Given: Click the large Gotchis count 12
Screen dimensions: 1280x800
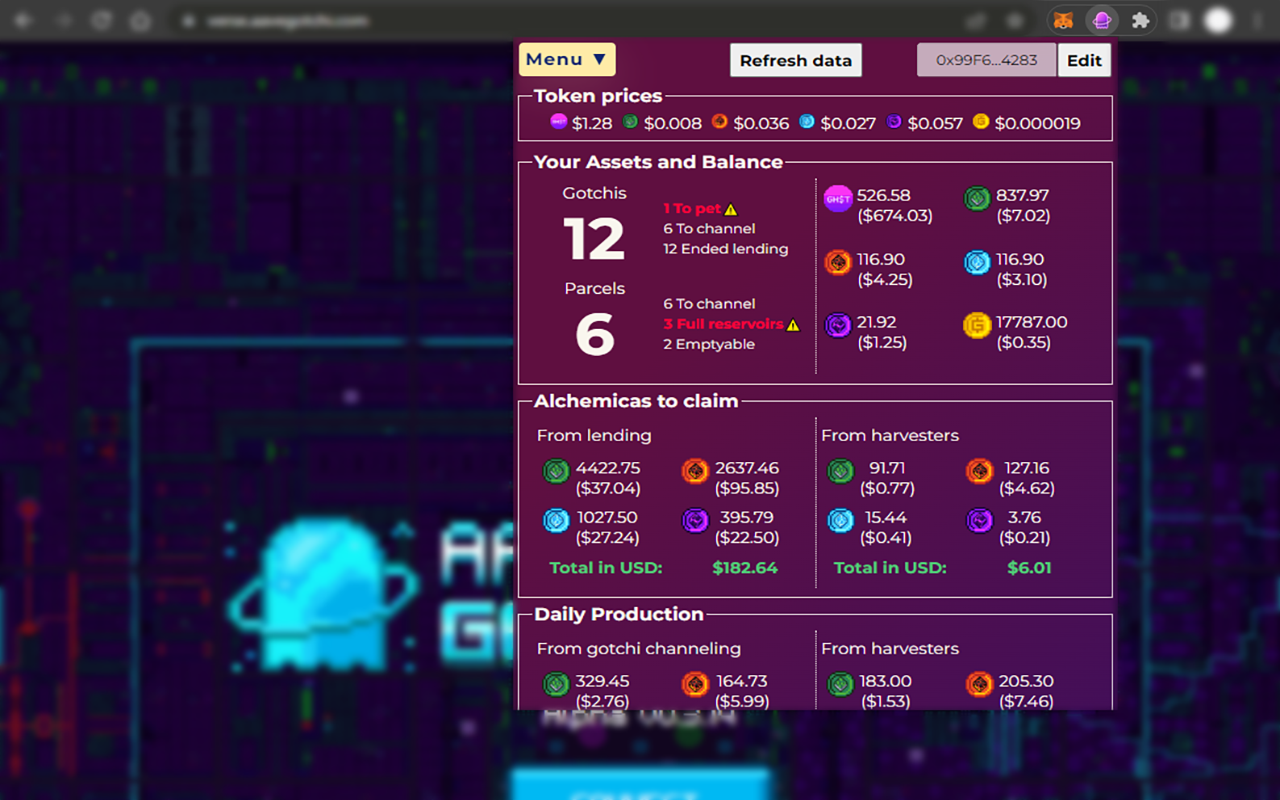Looking at the screenshot, I should [x=594, y=239].
